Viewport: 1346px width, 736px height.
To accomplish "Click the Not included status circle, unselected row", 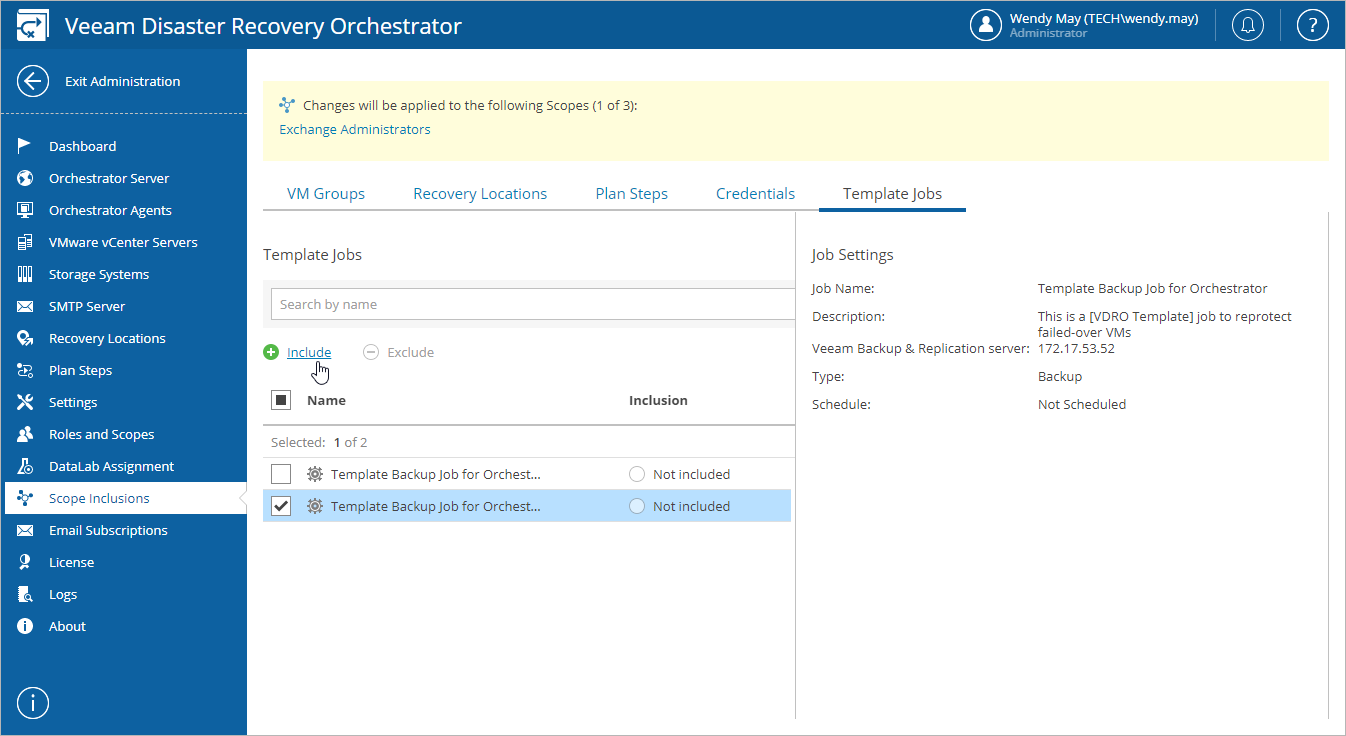I will [637, 474].
